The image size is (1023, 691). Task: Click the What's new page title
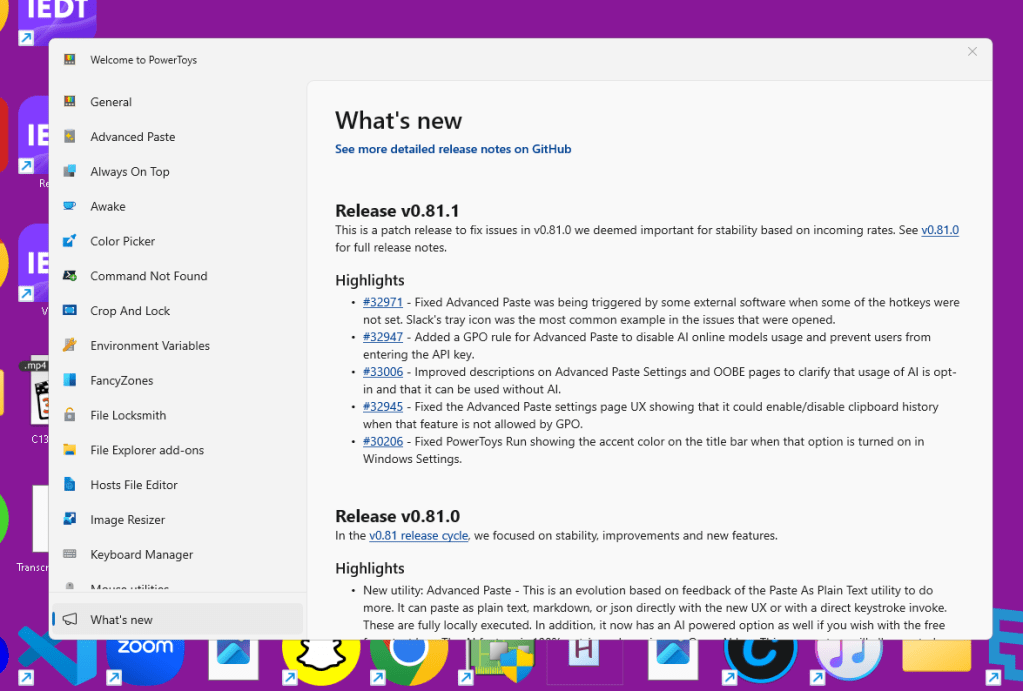(399, 121)
